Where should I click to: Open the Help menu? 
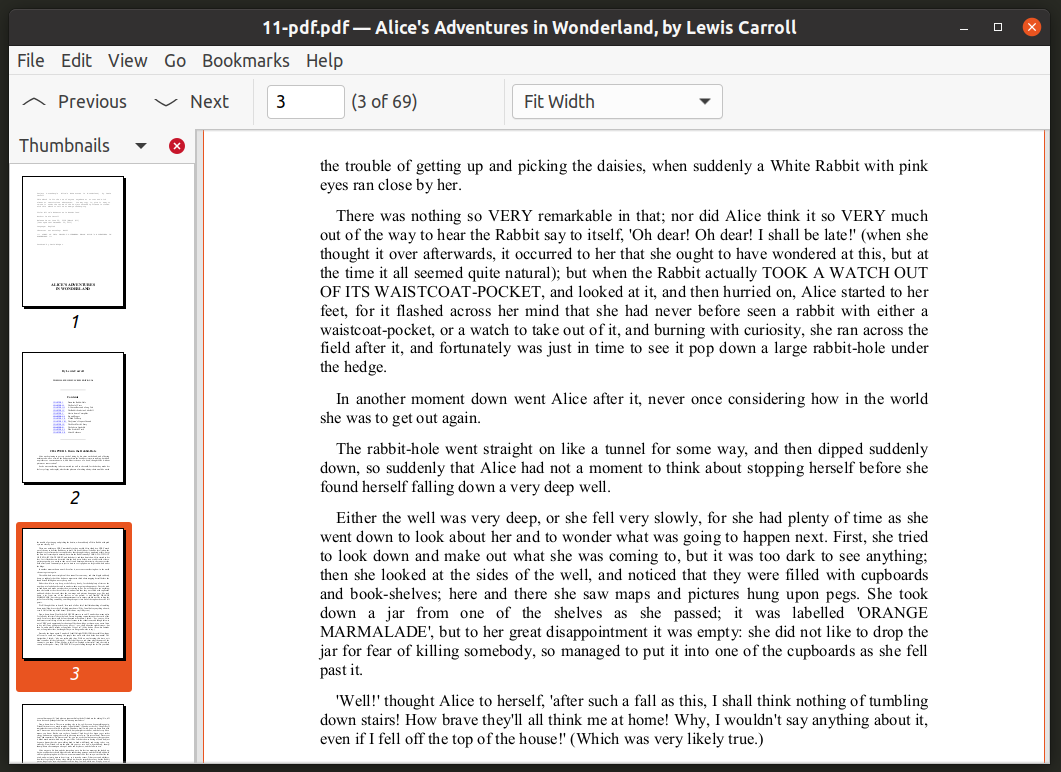324,61
